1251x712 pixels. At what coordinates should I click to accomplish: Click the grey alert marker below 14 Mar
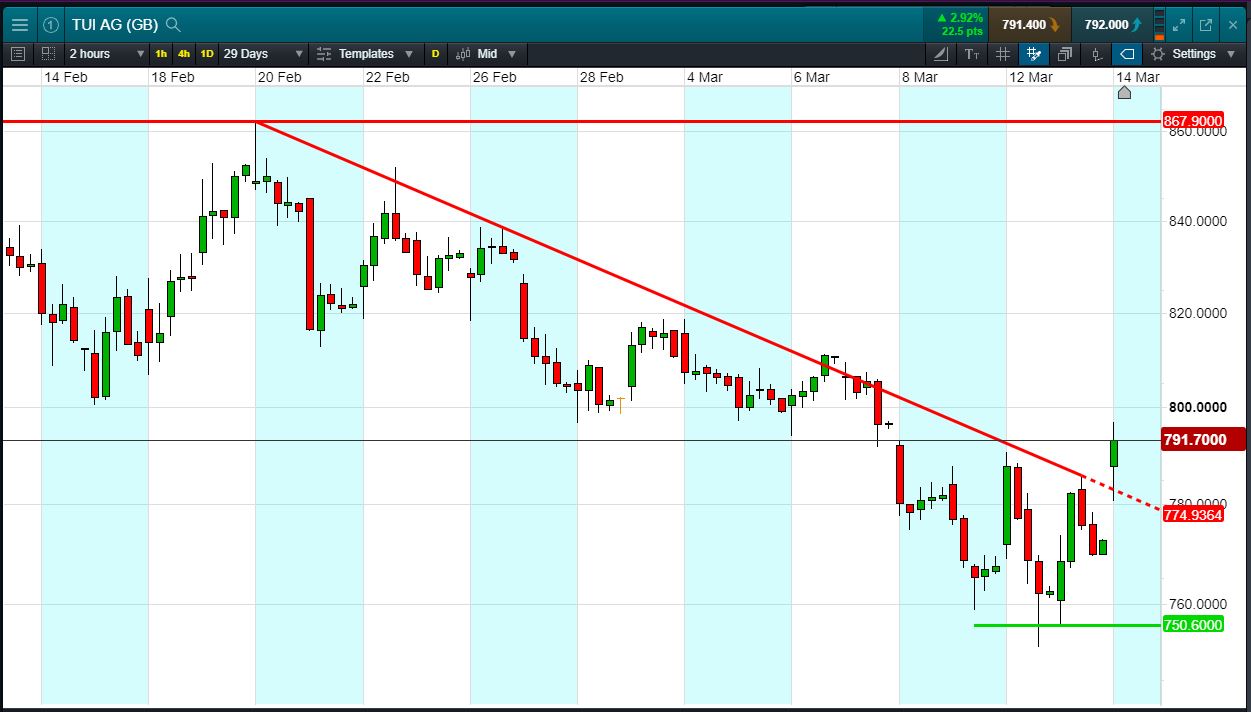1123,93
